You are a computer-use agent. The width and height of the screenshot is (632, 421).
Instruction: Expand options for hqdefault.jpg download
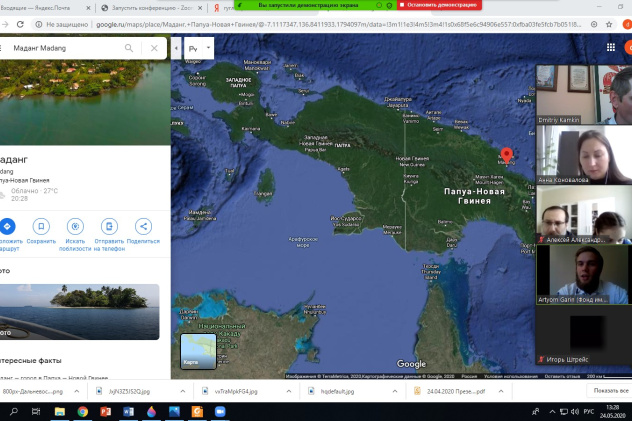(393, 392)
